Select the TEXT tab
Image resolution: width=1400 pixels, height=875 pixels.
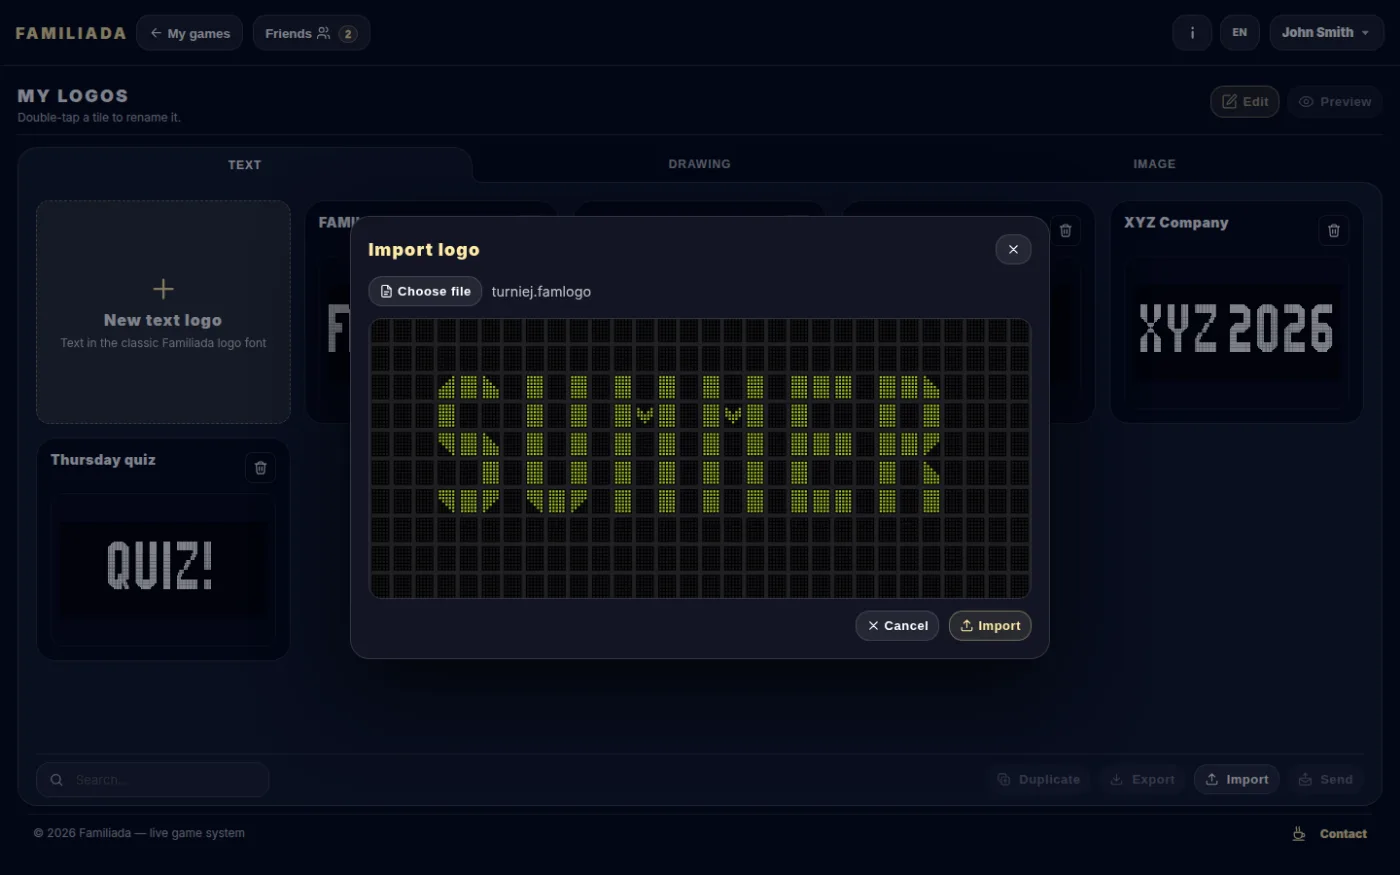[x=244, y=165]
